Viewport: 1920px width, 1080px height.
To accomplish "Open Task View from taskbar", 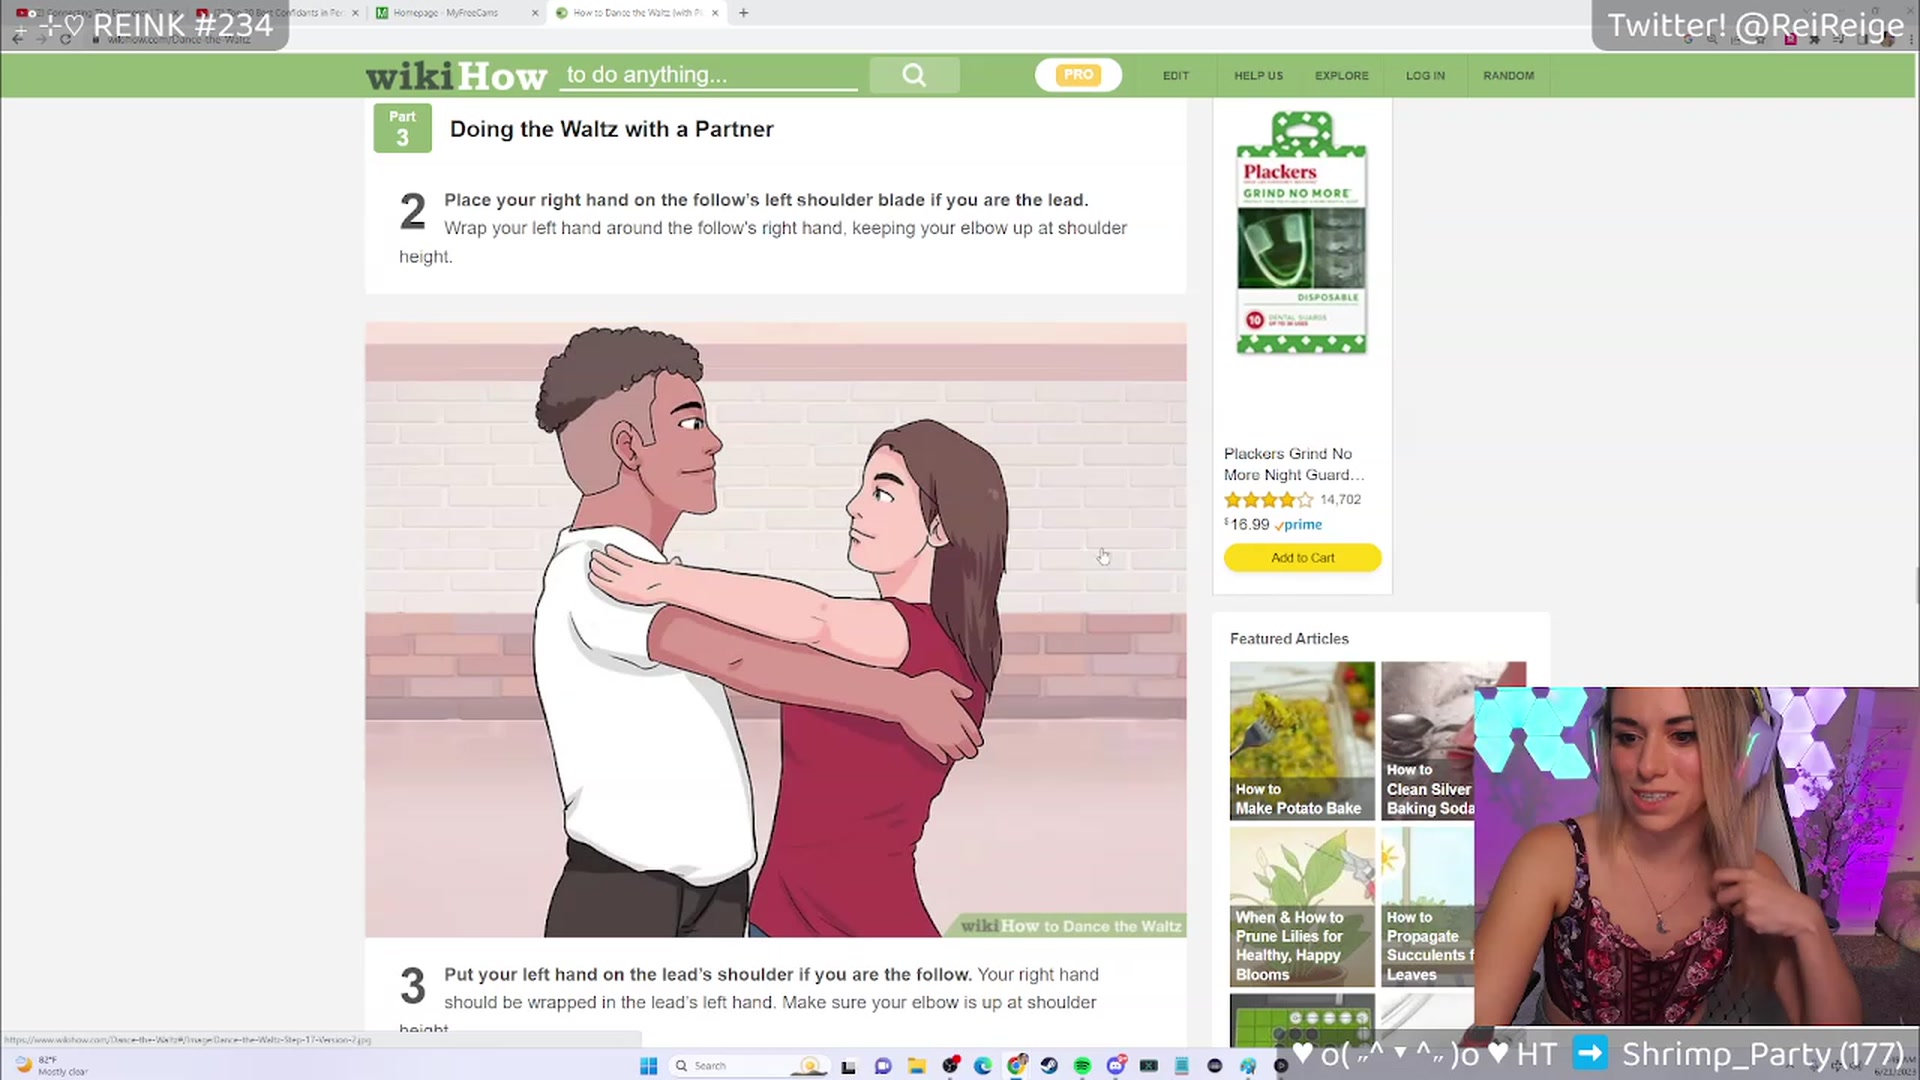I will coord(848,1066).
